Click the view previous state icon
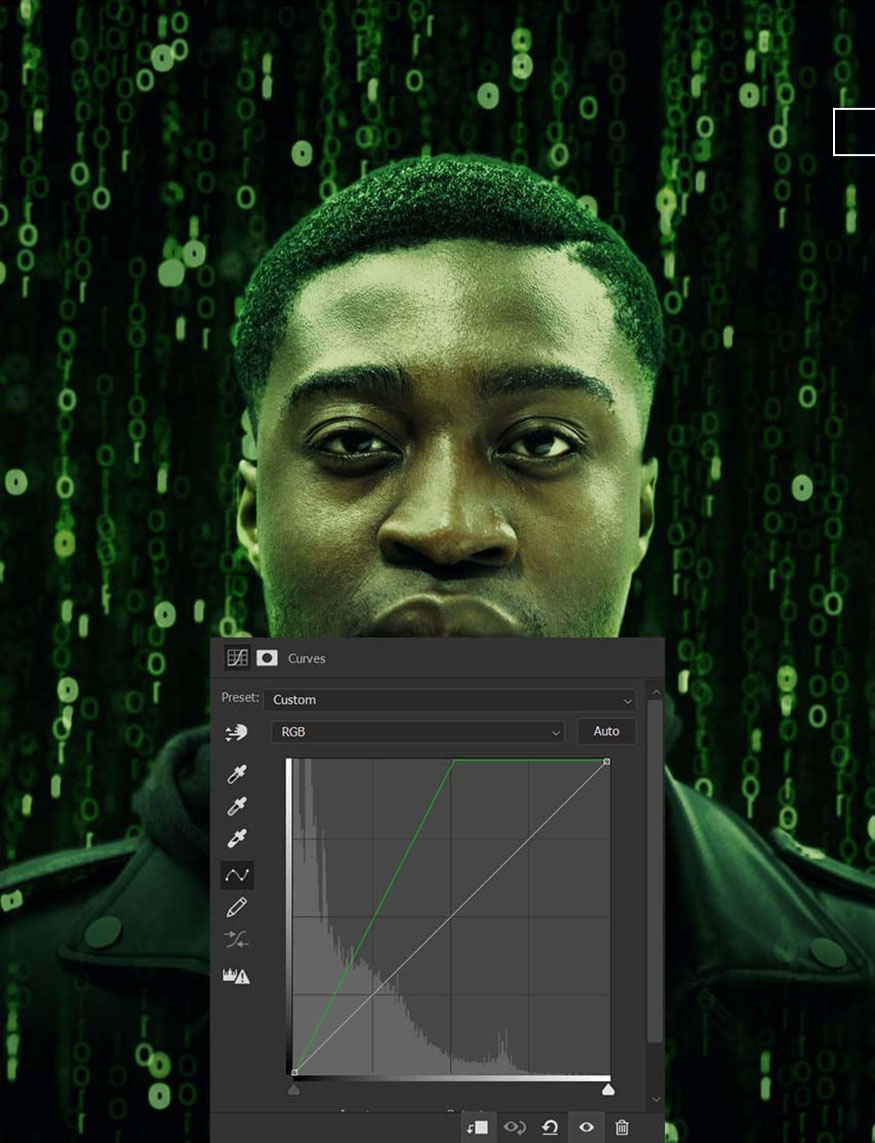 click(x=514, y=1128)
